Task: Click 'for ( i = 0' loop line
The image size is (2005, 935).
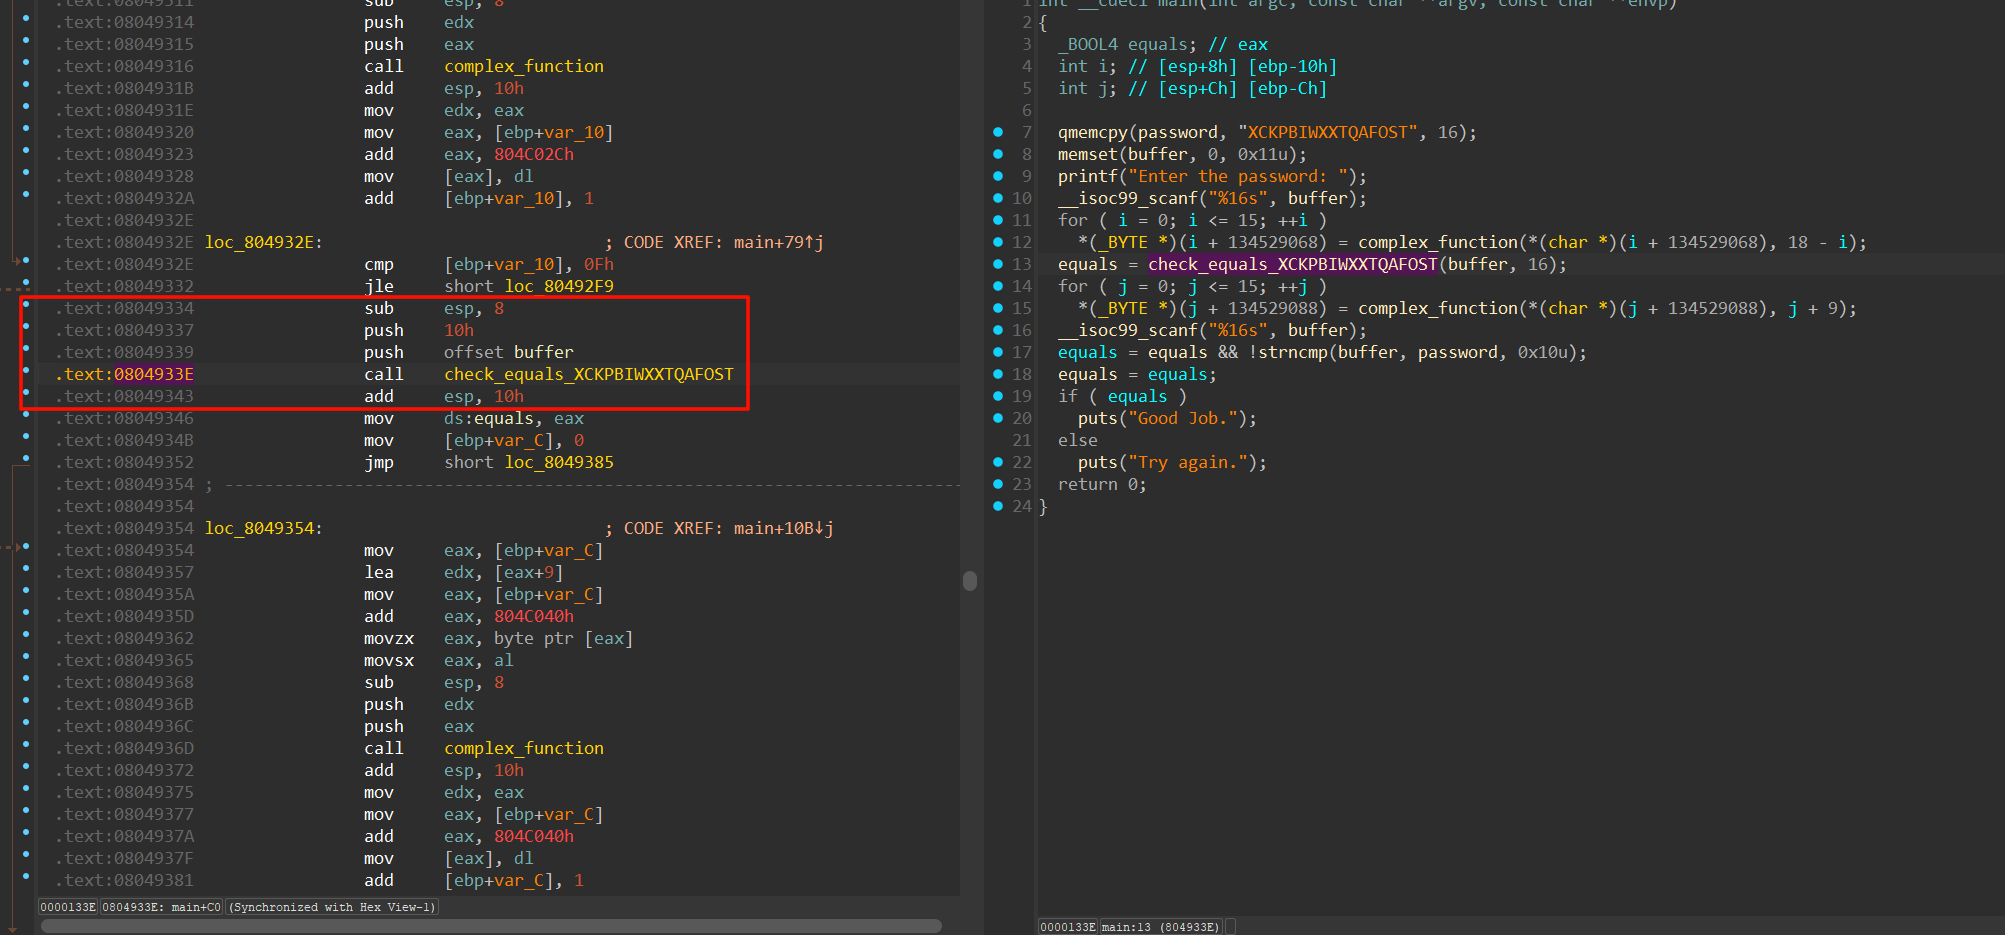Action: [1192, 220]
